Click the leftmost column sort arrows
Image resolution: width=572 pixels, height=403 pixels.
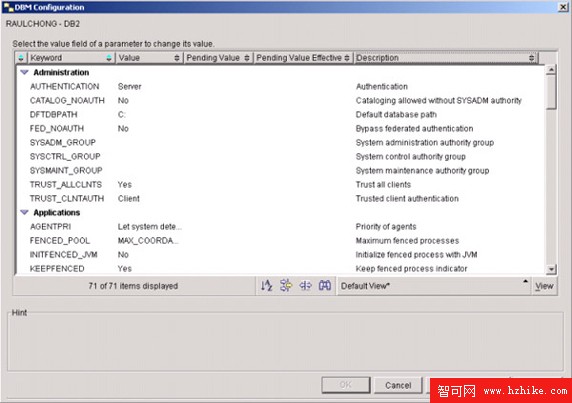(x=21, y=58)
